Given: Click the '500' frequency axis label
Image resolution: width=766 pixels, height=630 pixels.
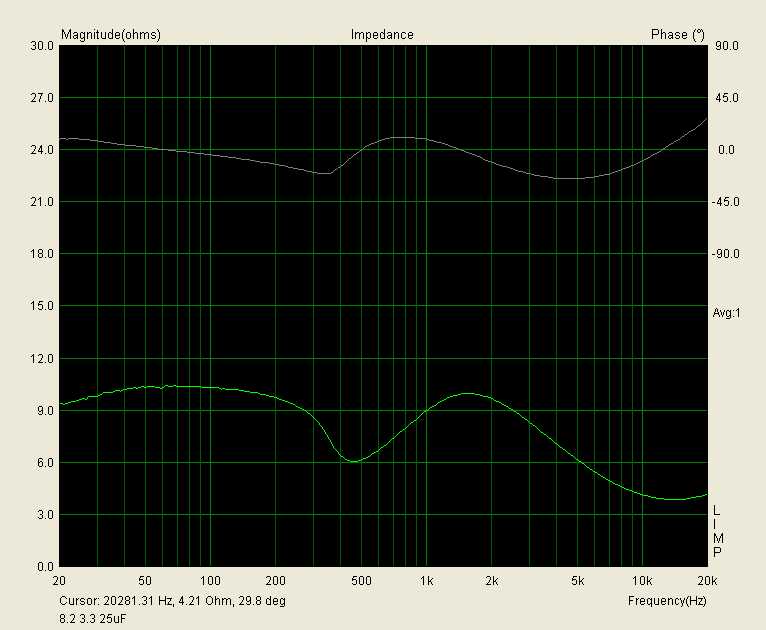Looking at the screenshot, I should 362,581.
